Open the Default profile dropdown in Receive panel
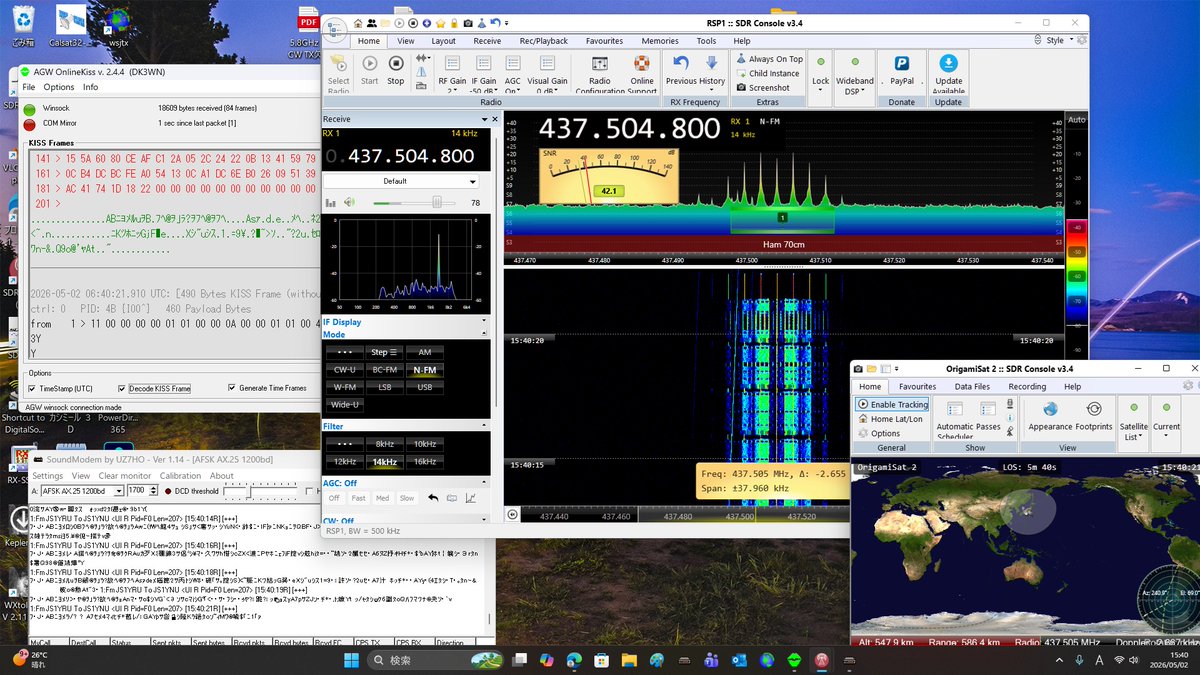The image size is (1200, 675). (x=401, y=182)
